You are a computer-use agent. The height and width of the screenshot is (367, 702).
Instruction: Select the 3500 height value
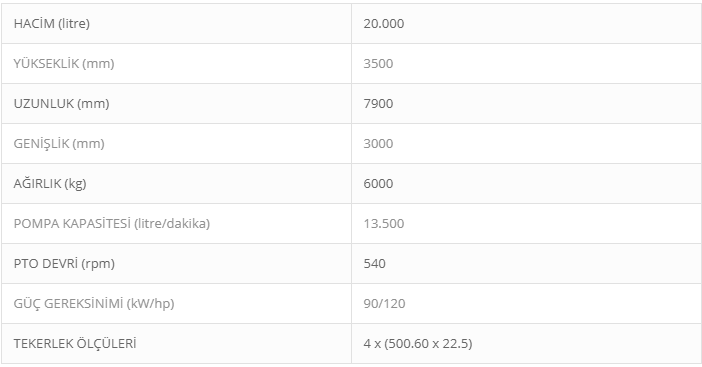tap(378, 64)
